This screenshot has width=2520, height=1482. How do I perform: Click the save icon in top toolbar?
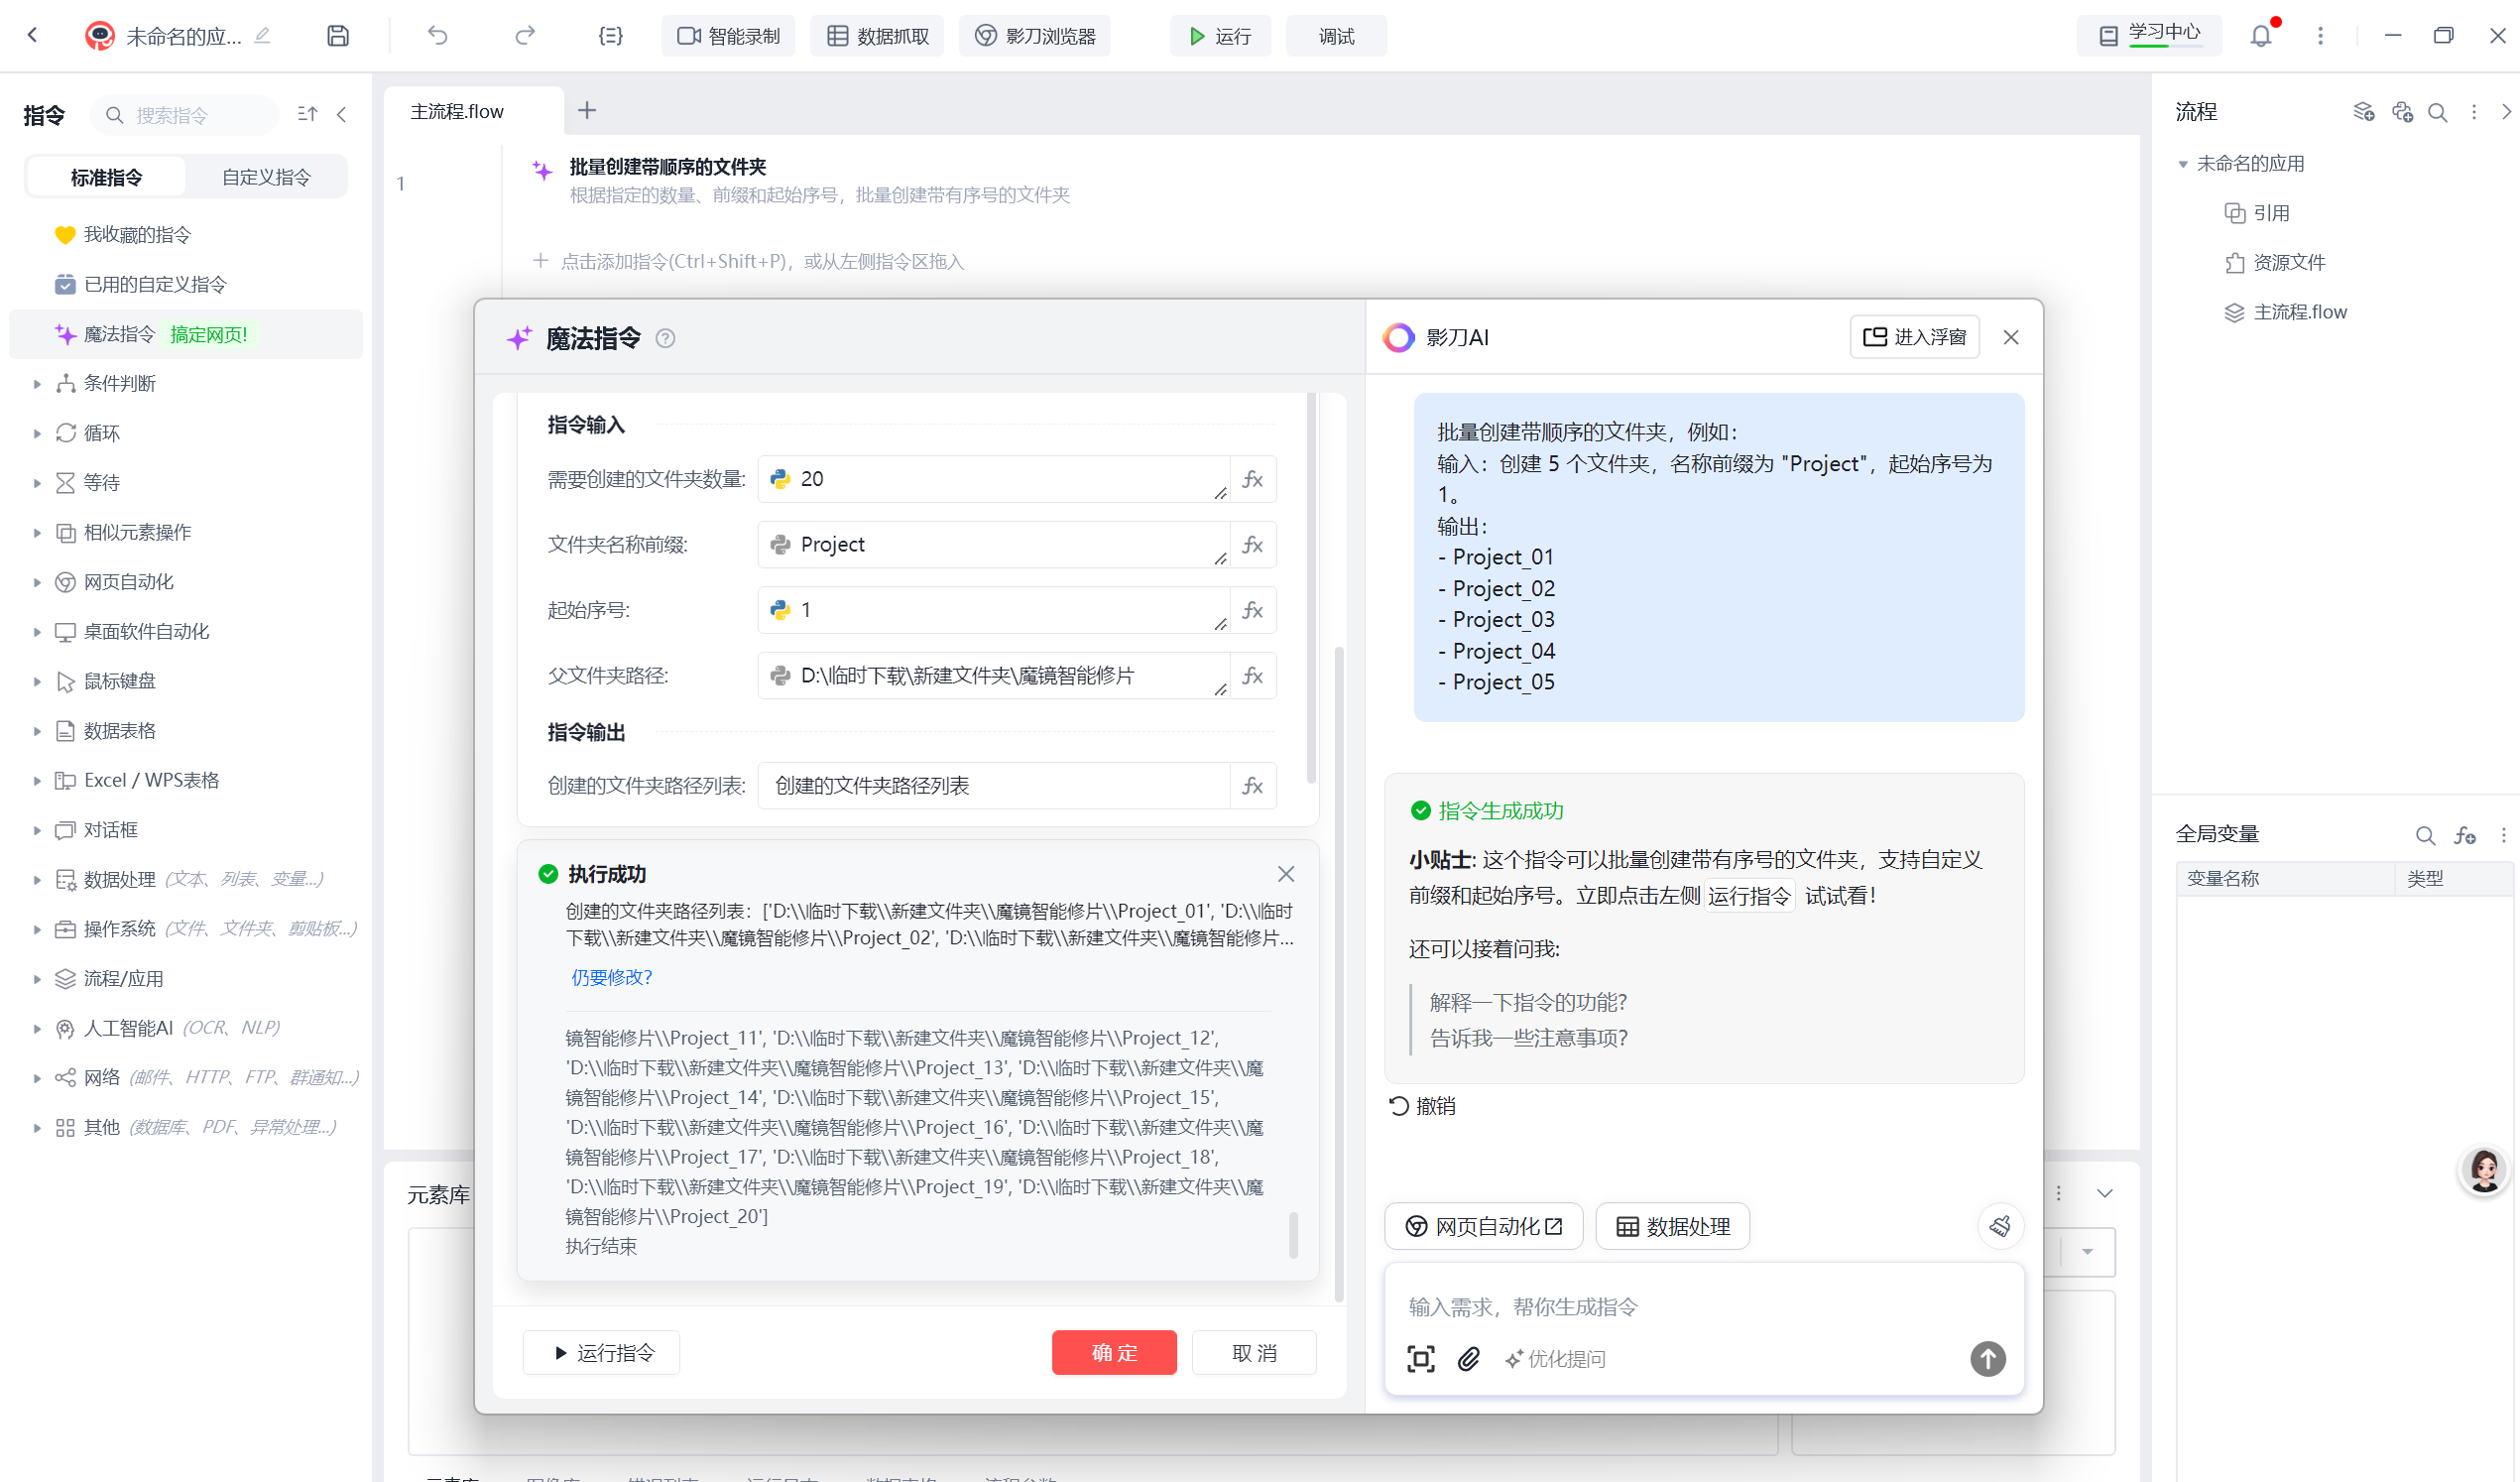point(338,36)
